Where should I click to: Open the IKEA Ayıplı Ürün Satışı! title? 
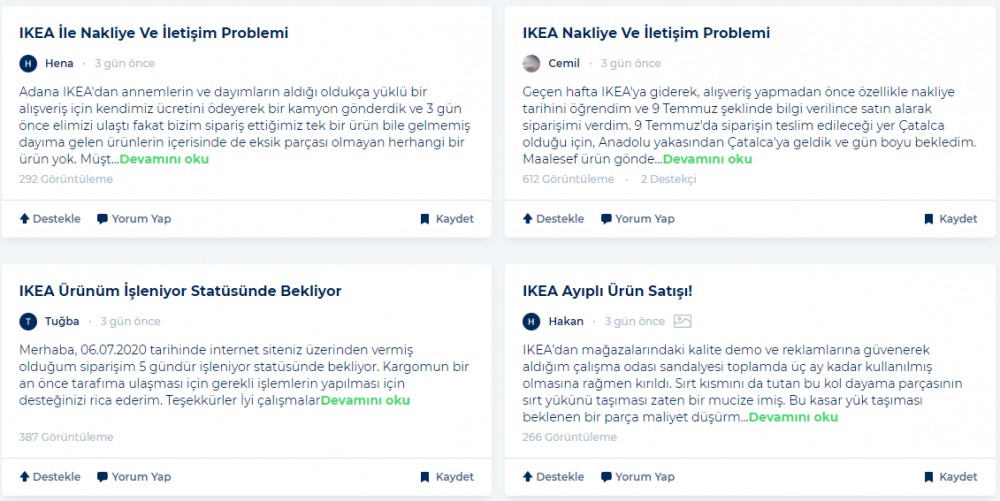(607, 291)
